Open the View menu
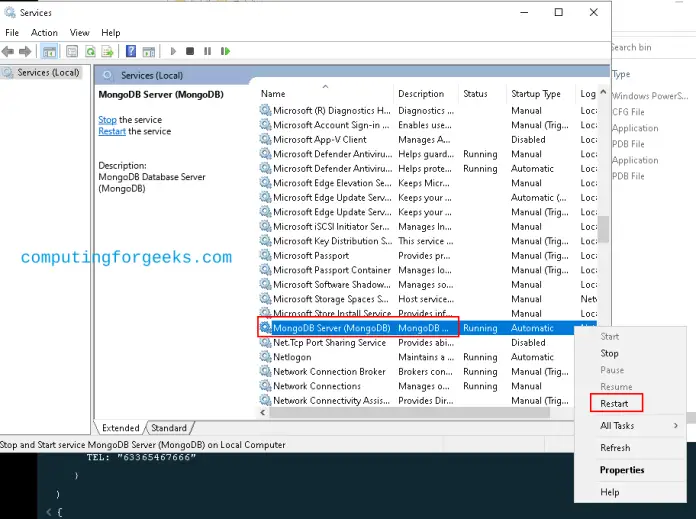This screenshot has height=519, width=696. [x=79, y=33]
